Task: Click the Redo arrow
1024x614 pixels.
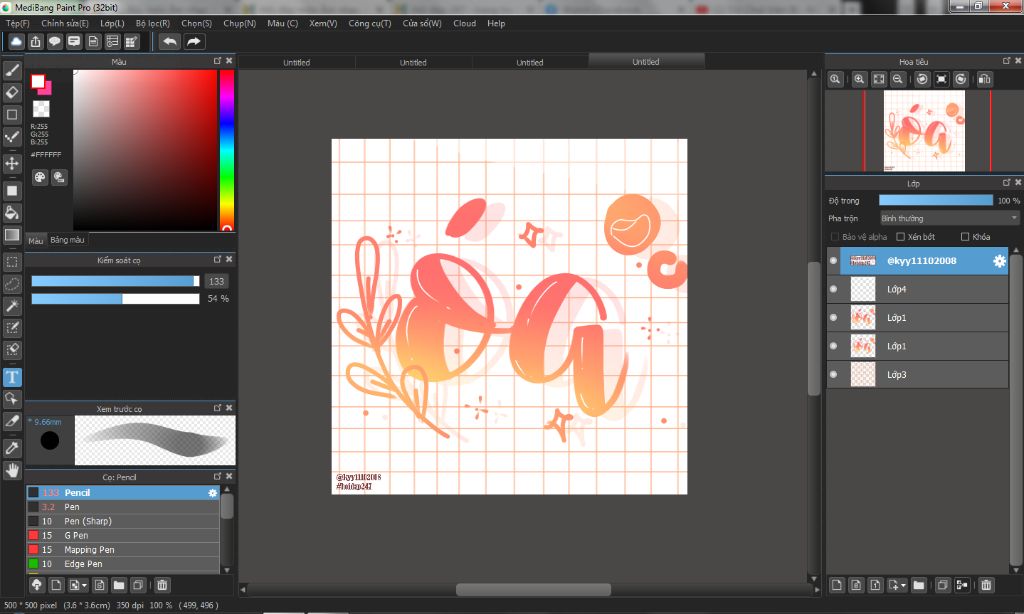Action: (x=194, y=42)
